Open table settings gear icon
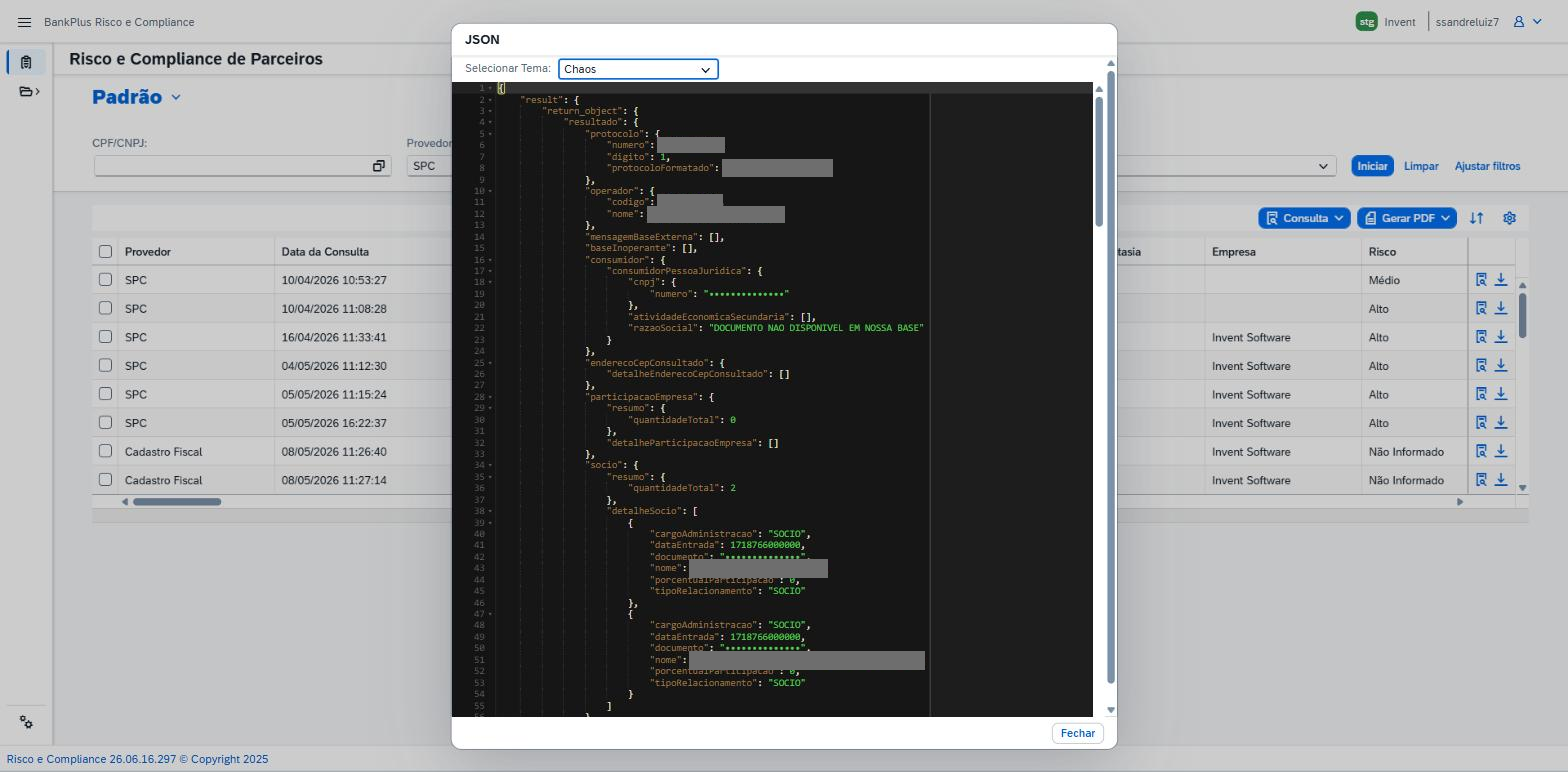1568x772 pixels. point(1509,218)
